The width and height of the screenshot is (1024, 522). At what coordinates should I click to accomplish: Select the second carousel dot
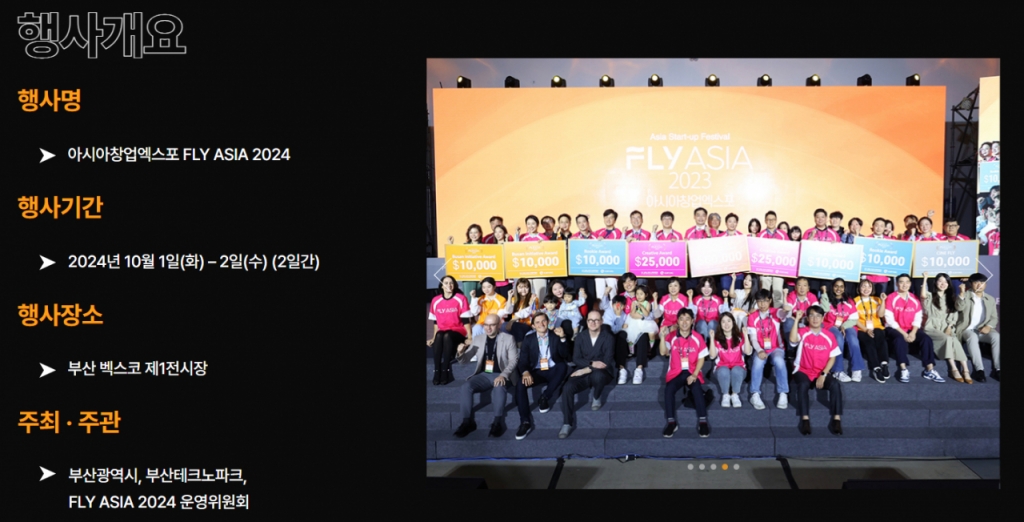pyautogui.click(x=702, y=466)
